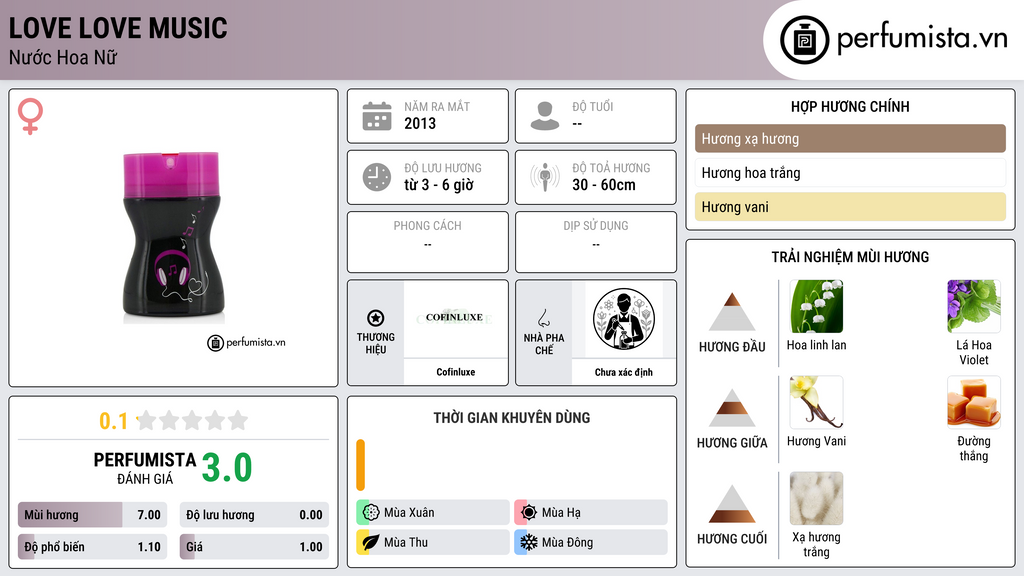This screenshot has height=576, width=1024.
Task: Click the Nước Hoa Nữ subtitle
Action: [63, 57]
